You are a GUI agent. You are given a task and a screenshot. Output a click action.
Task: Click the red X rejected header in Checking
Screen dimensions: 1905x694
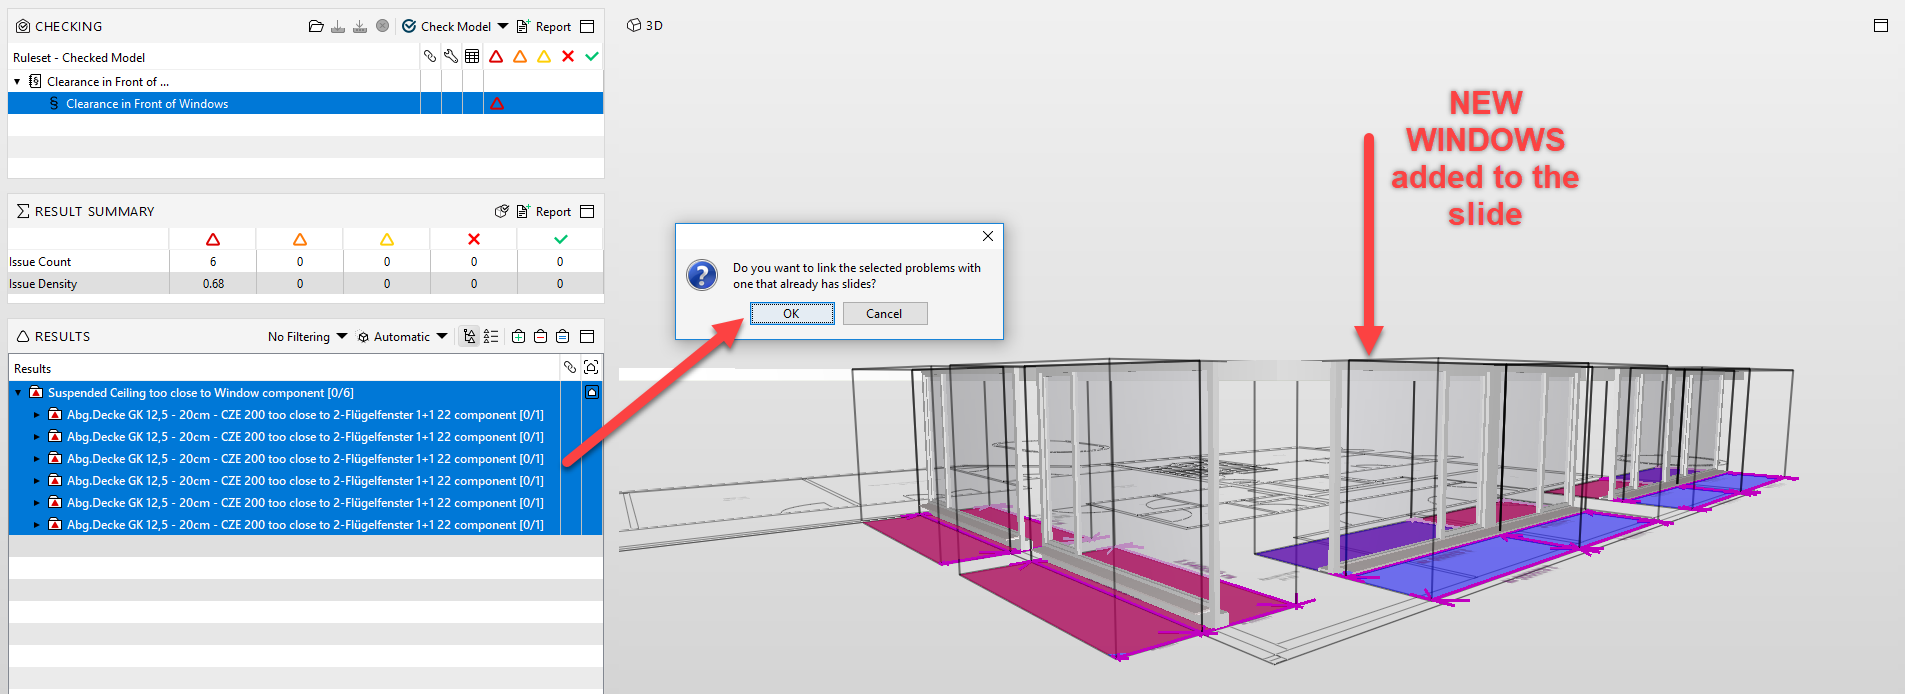(x=568, y=56)
